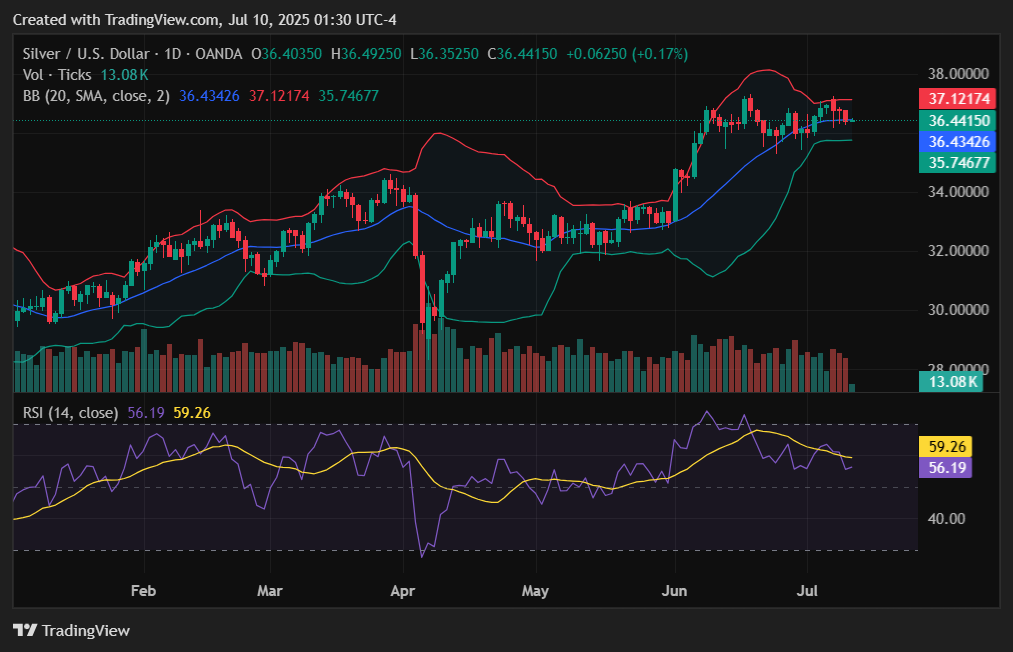
Task: Click the blue 36.43426 price axis label
Action: pos(957,142)
